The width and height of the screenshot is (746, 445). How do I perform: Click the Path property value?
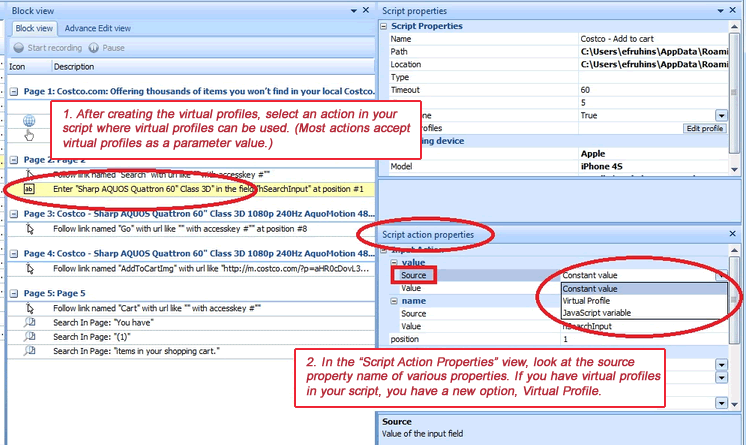pos(654,52)
